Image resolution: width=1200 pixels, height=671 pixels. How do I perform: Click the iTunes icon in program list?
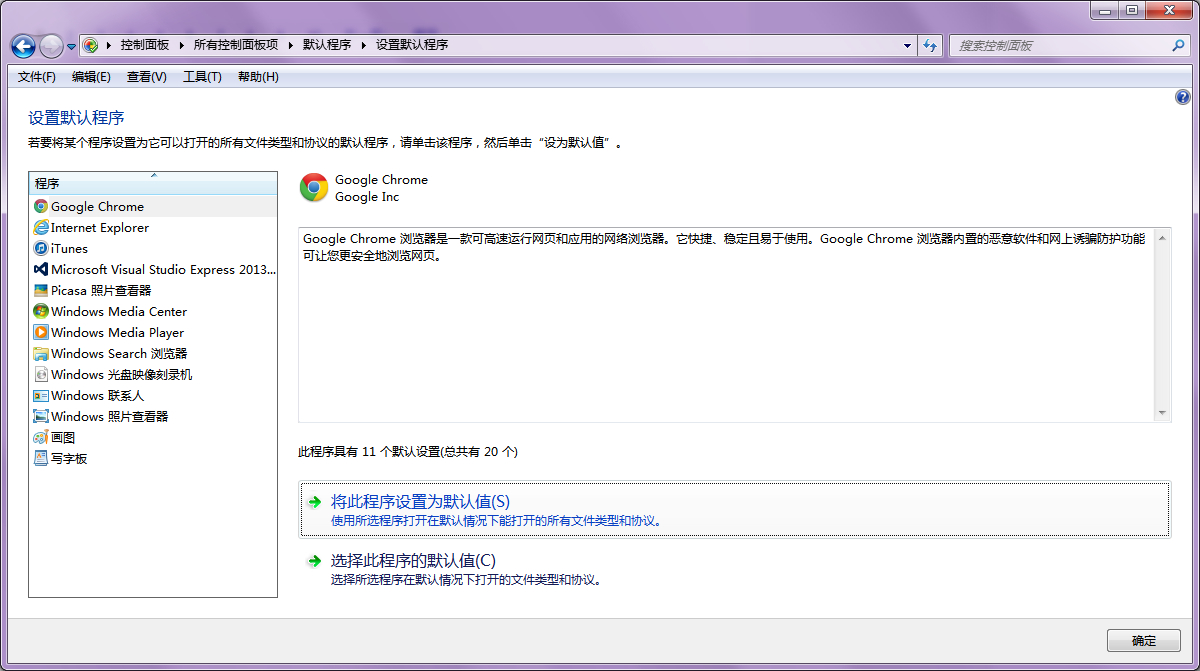pos(41,248)
